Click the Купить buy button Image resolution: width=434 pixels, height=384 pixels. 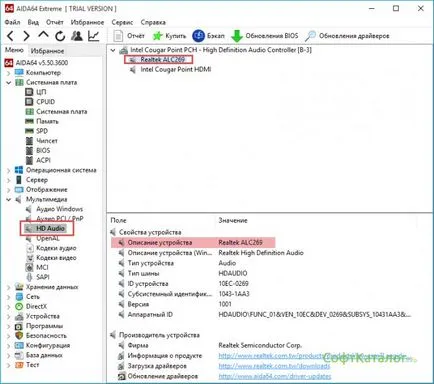coord(169,36)
